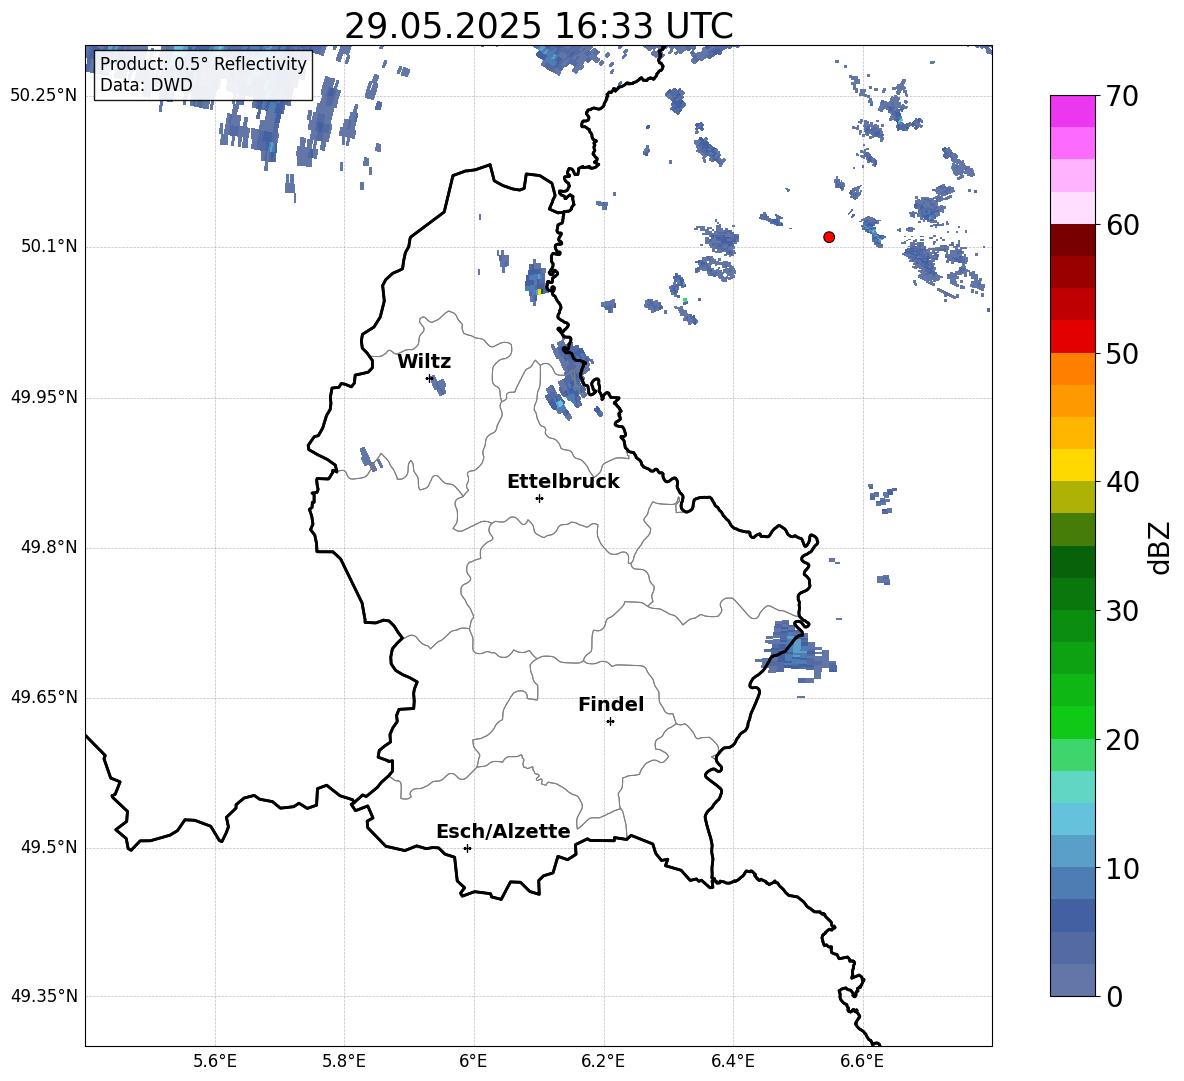Click the colorbar tick label 10

tap(1122, 869)
